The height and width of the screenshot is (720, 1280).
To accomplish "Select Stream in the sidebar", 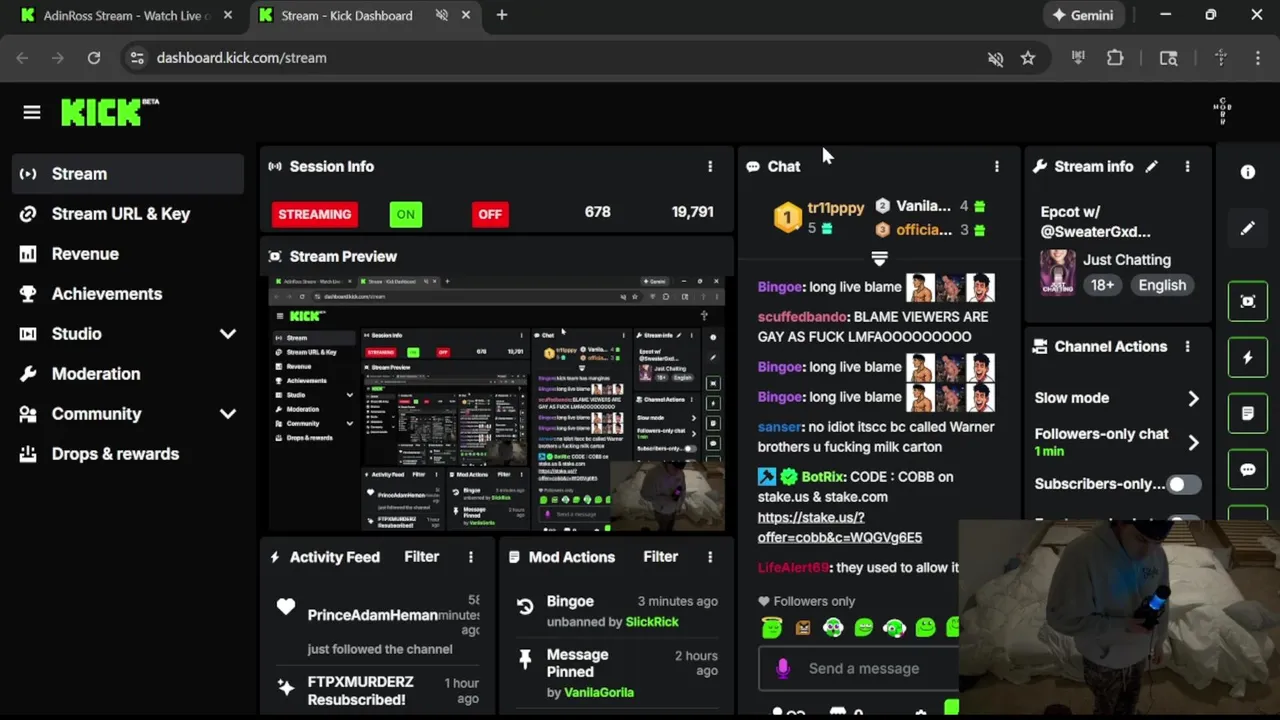I will pyautogui.click(x=128, y=174).
